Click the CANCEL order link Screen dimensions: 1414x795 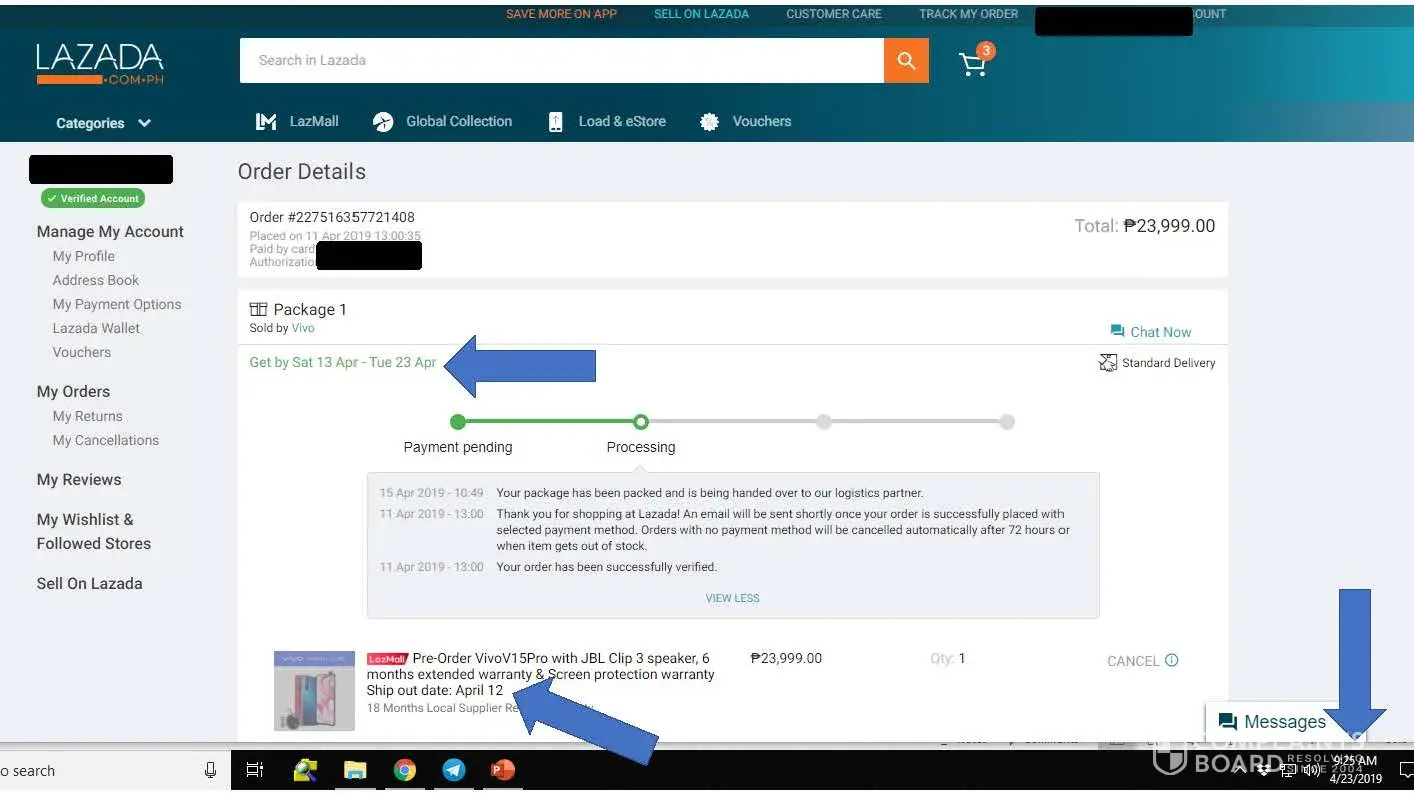pyautogui.click(x=1133, y=661)
